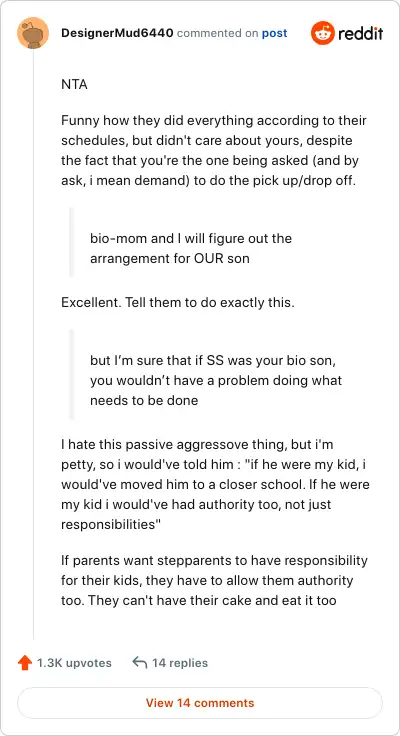Click the 'NTA' verdict text
Image resolution: width=400 pixels, height=736 pixels.
click(74, 85)
